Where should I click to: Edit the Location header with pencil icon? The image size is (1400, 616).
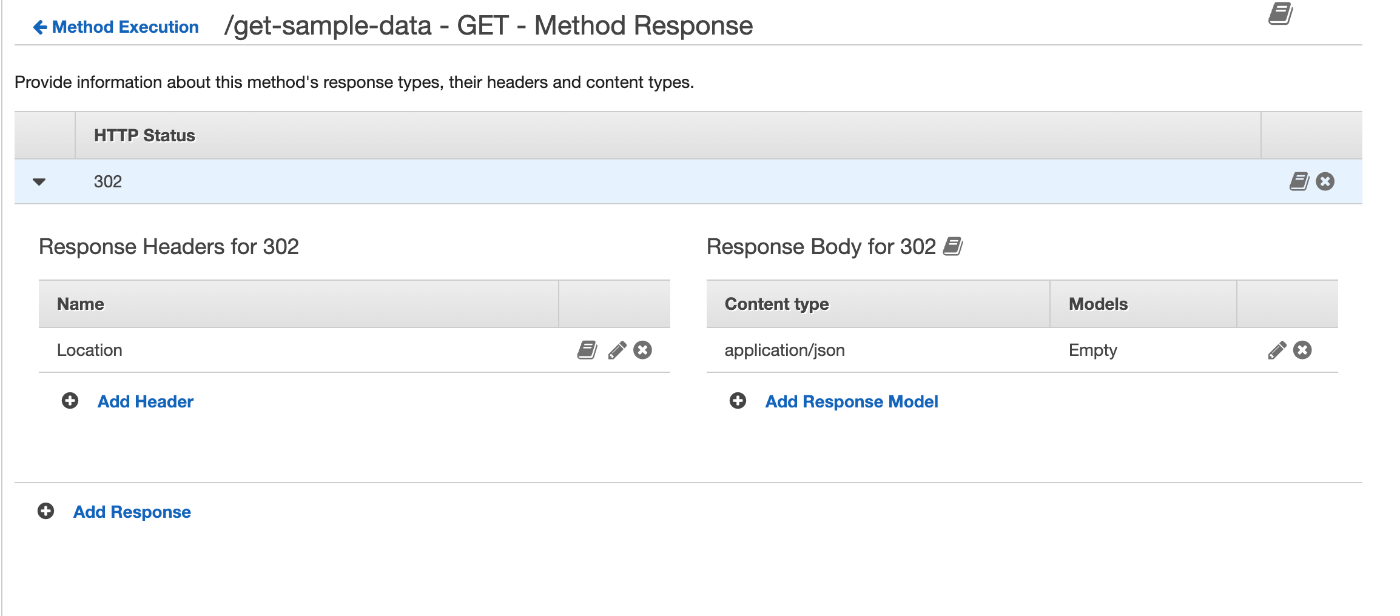click(x=617, y=350)
